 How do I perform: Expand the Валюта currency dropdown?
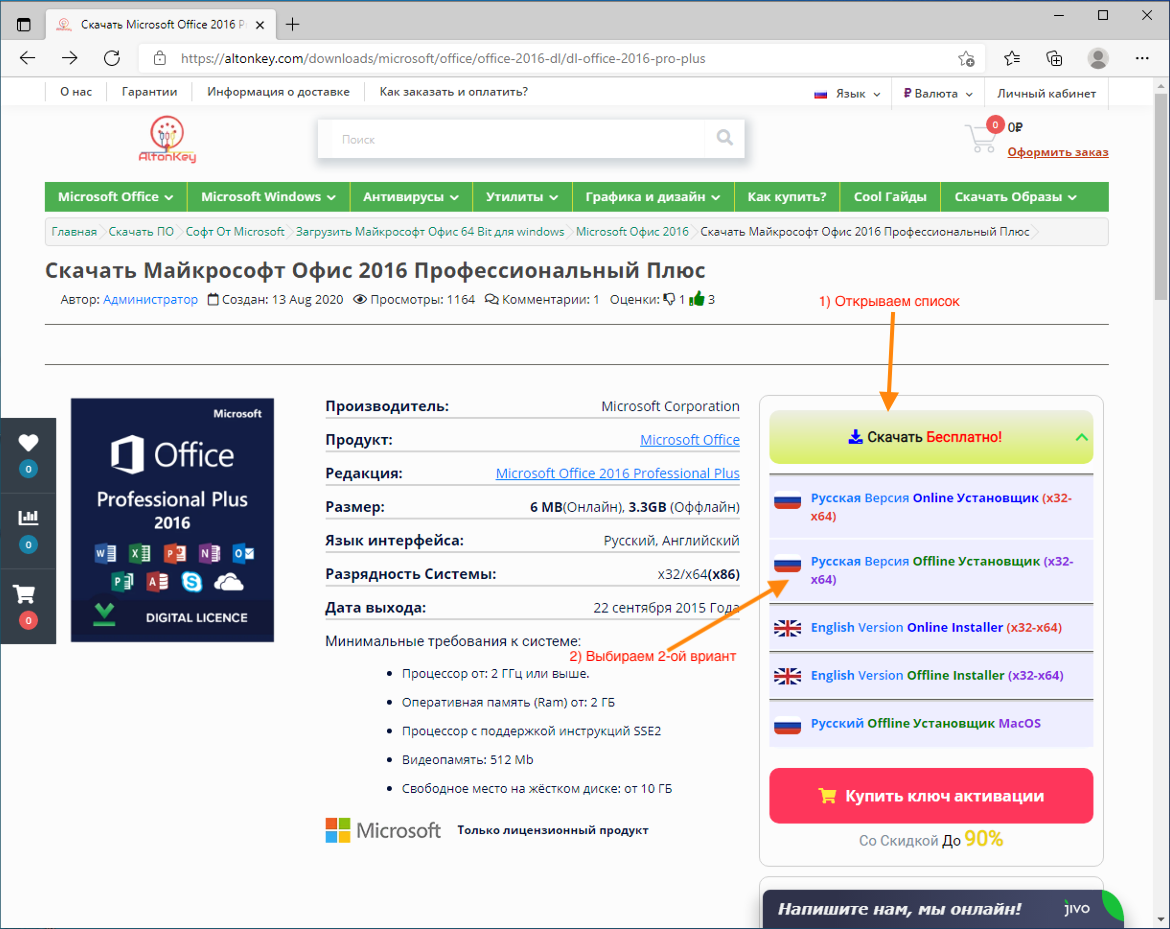tap(938, 93)
